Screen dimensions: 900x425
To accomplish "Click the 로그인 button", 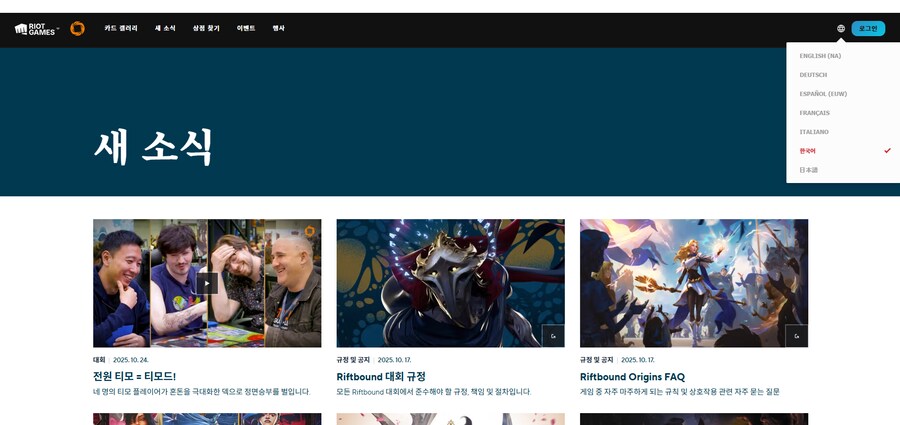I will pos(868,29).
